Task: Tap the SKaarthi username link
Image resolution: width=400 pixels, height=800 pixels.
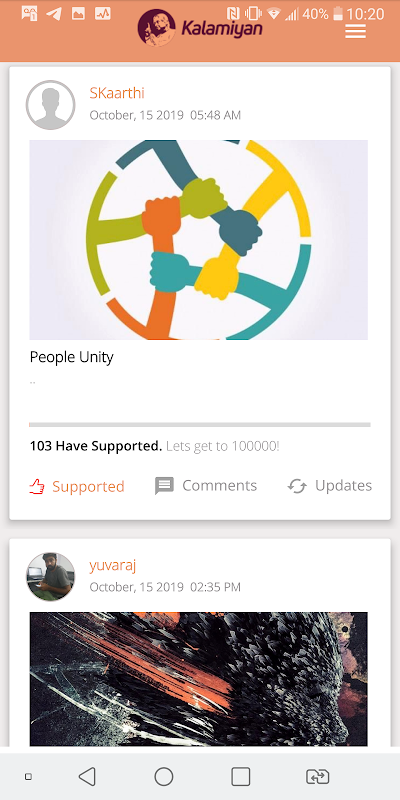Action: 117,93
